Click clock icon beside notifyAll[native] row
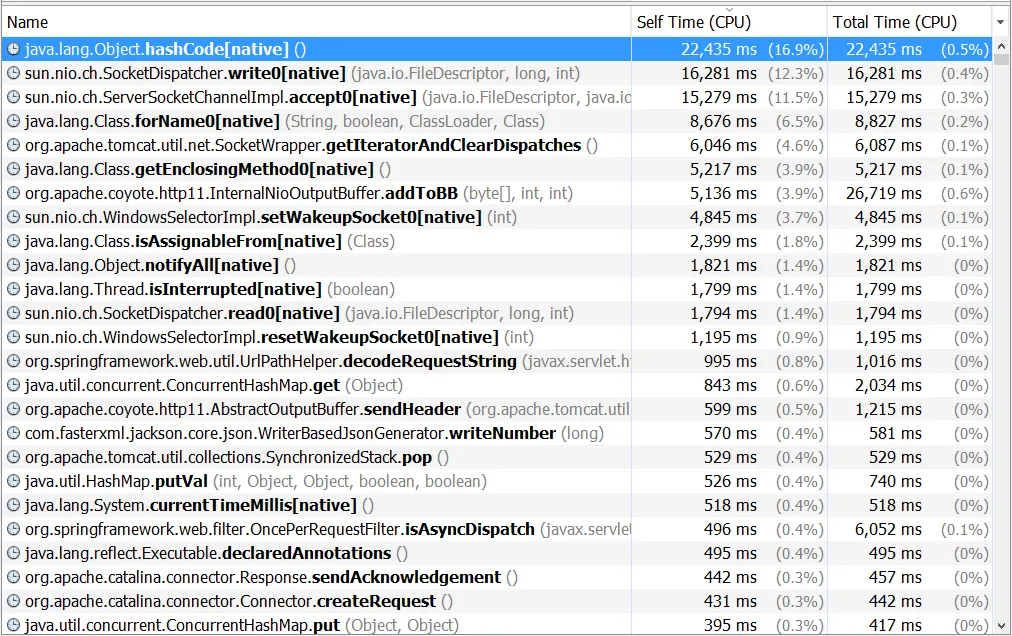1012x636 pixels. click(13, 265)
